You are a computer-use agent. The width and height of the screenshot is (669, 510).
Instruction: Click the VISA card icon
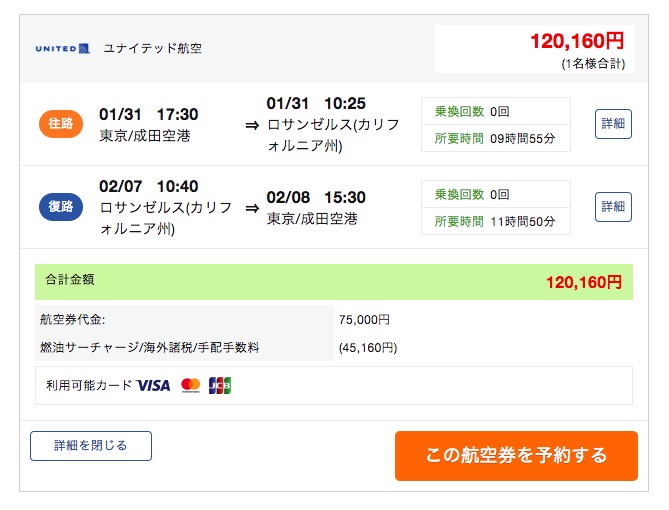154,385
